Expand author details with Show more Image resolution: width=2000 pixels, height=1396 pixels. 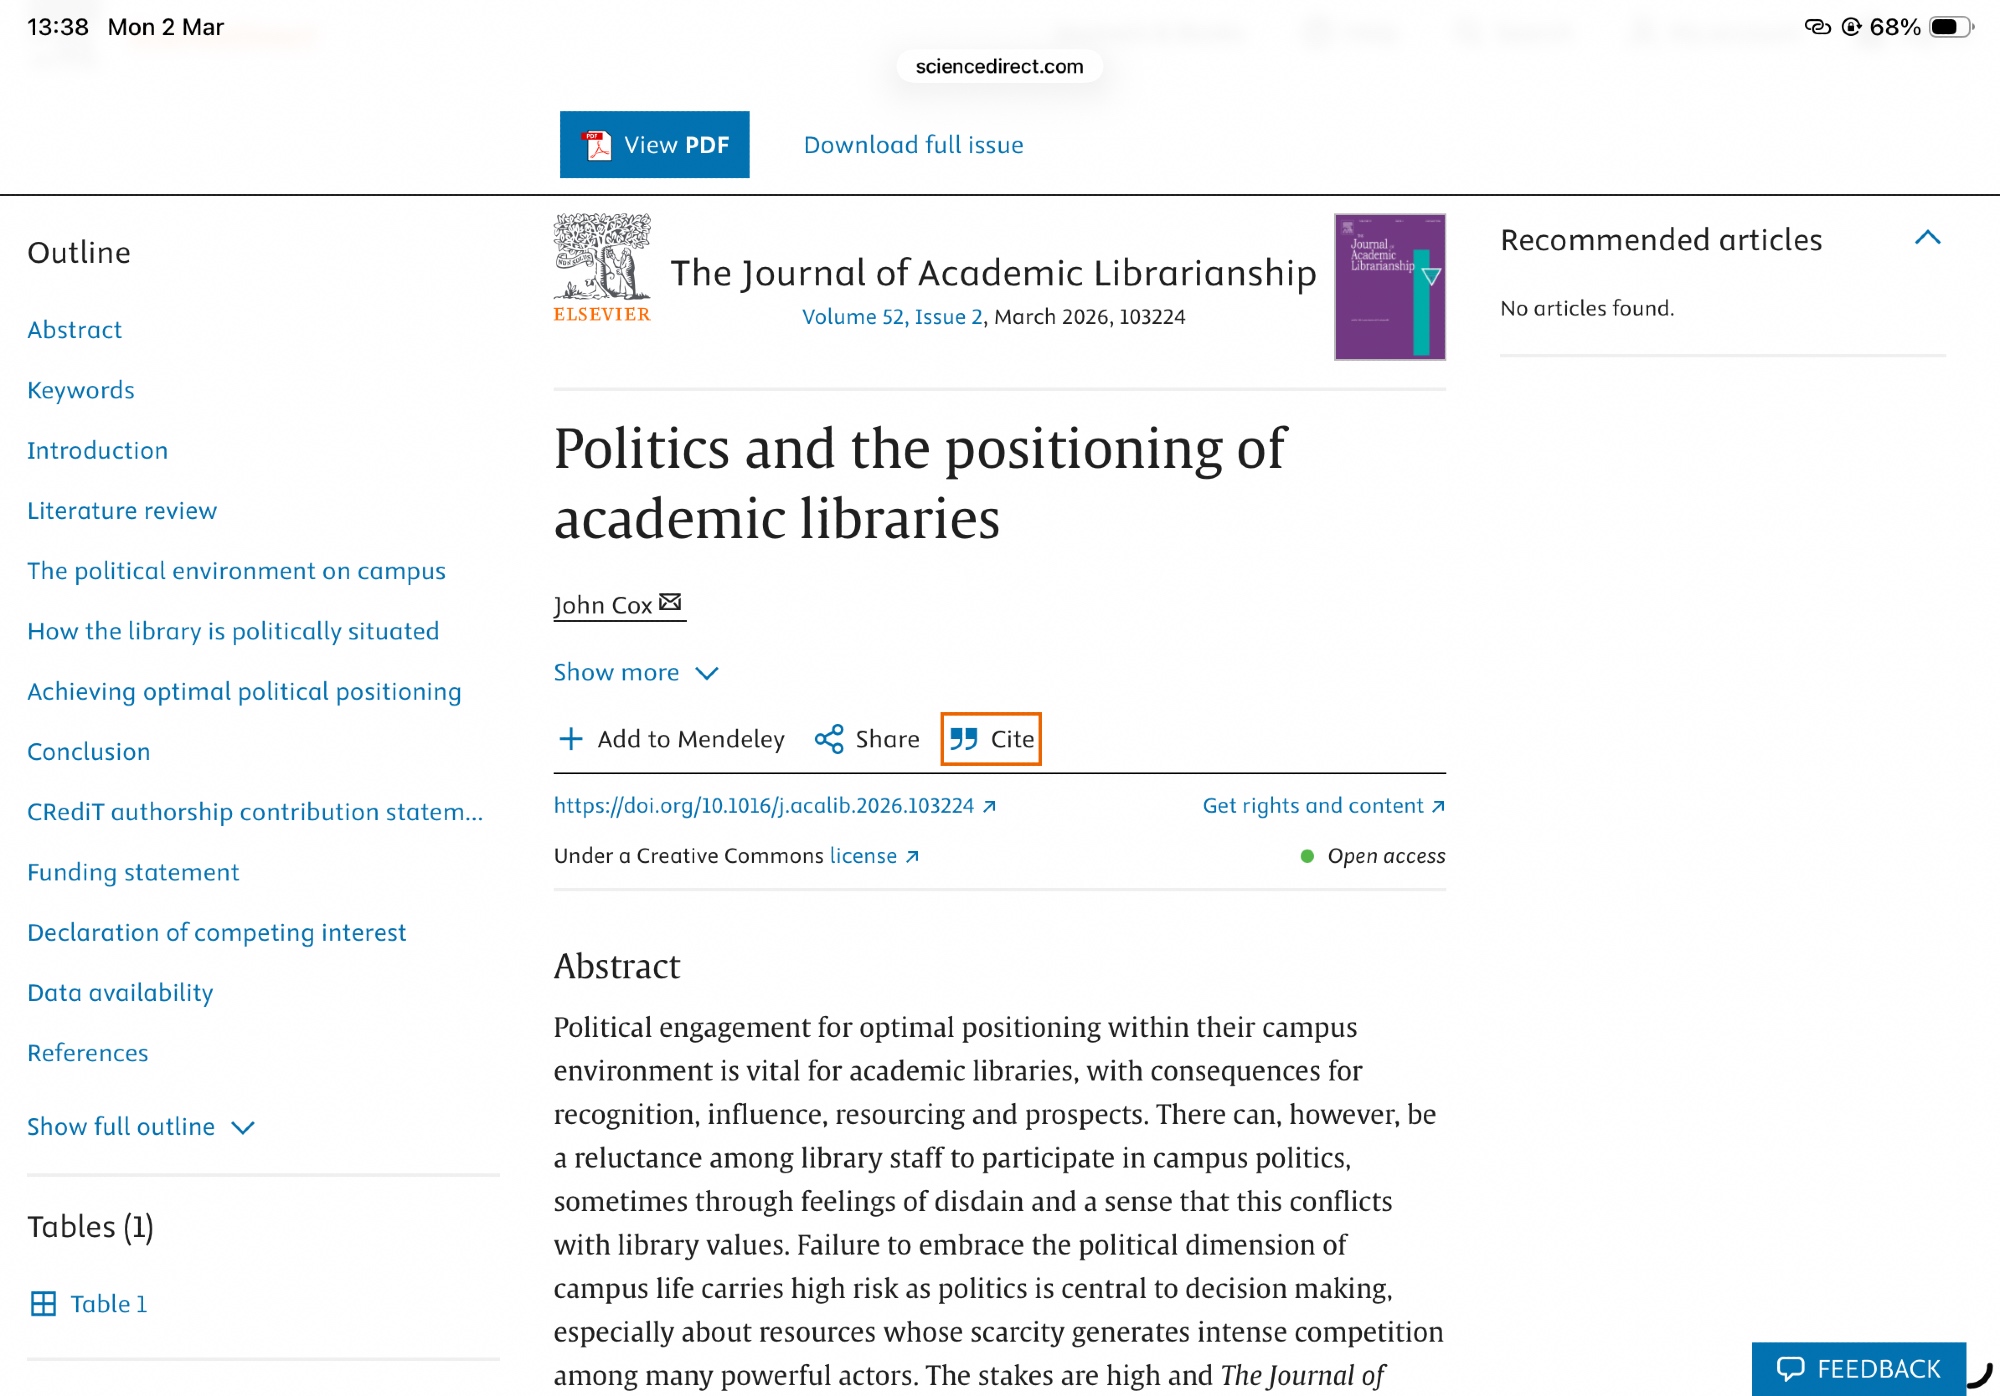635,673
